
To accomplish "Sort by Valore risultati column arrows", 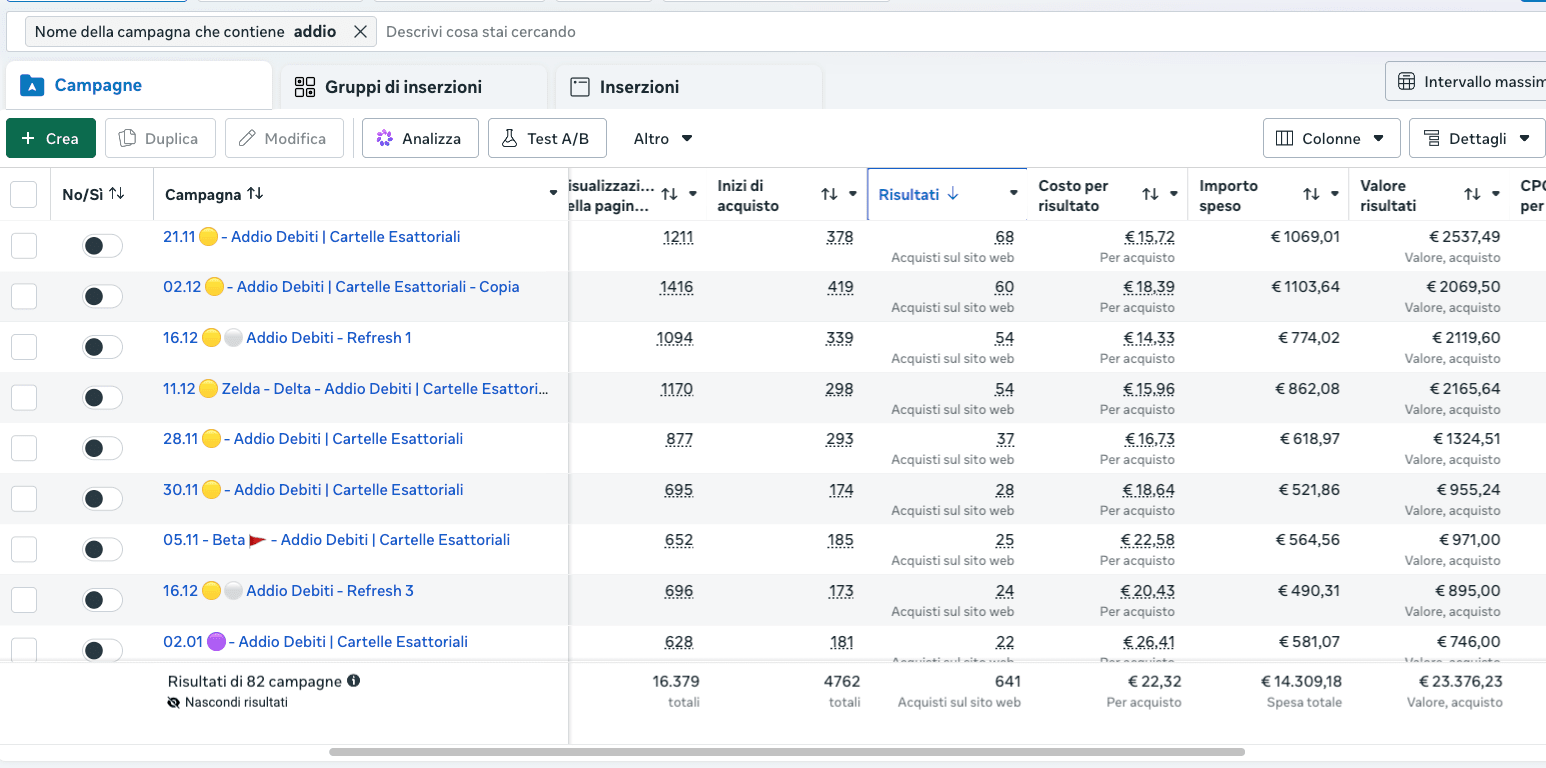I will [1473, 194].
